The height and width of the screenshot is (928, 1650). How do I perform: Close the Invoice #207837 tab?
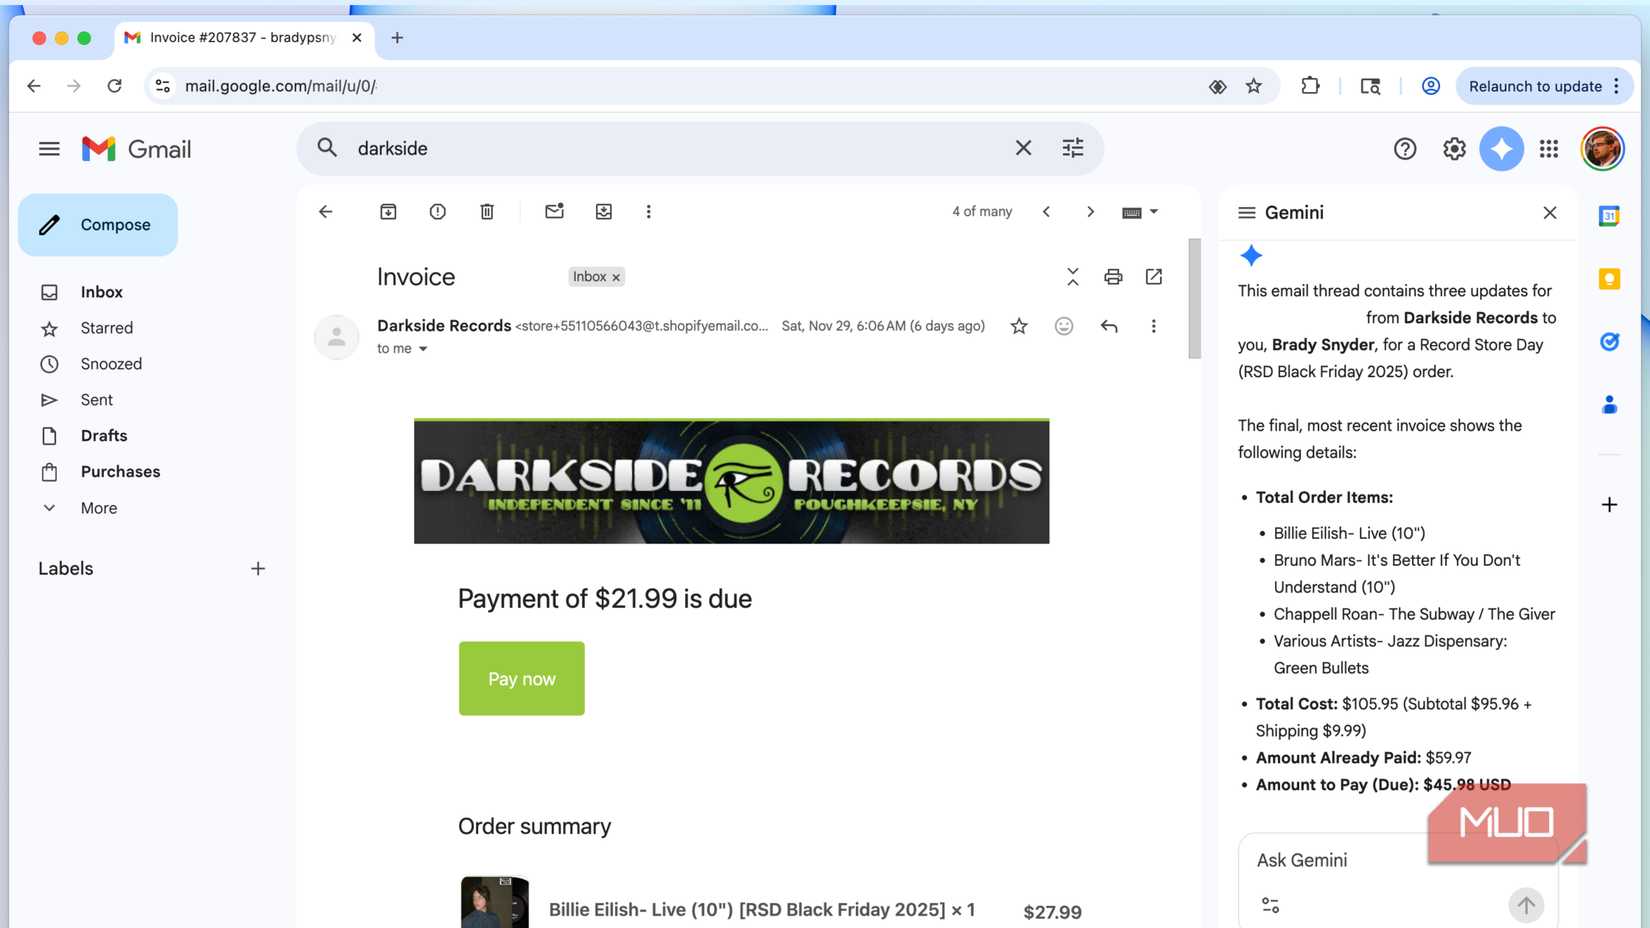357,37
